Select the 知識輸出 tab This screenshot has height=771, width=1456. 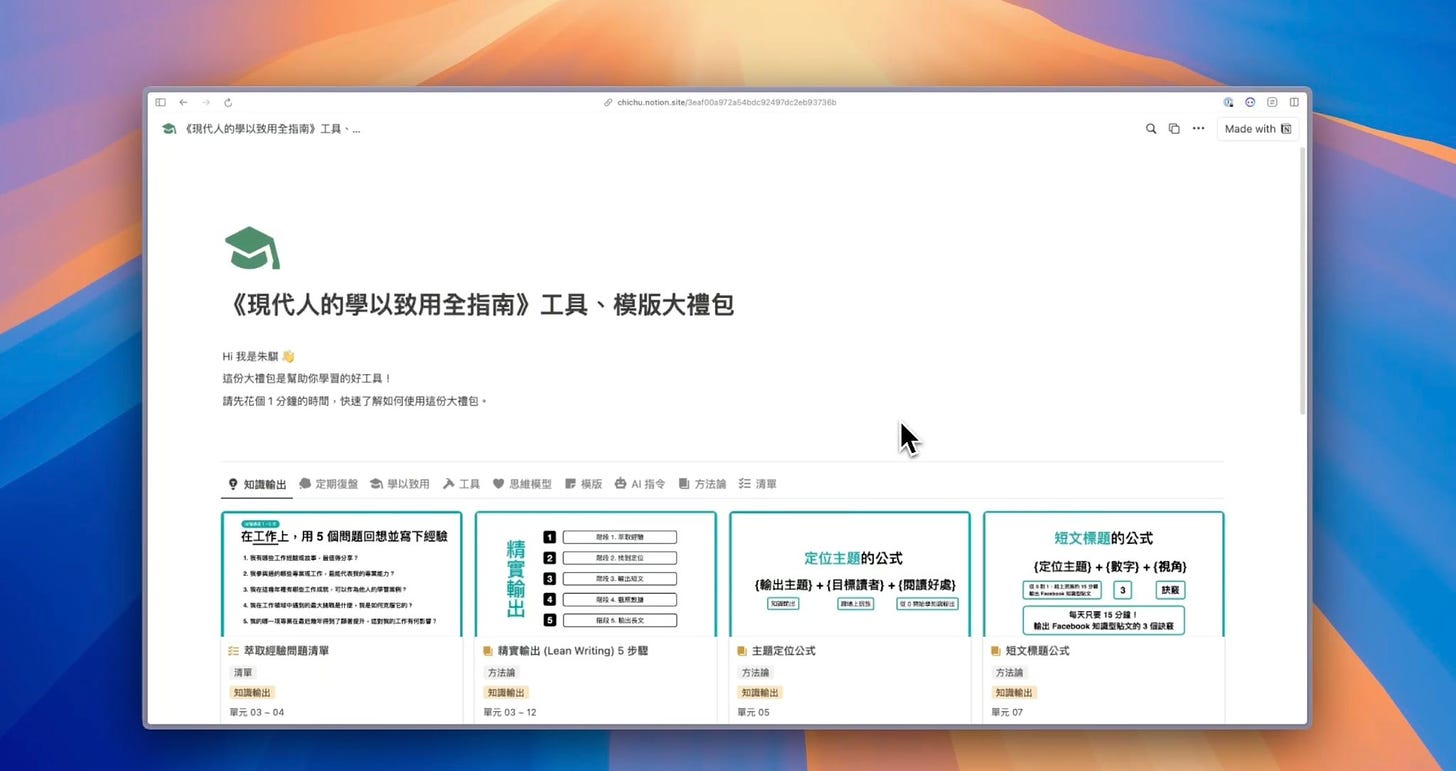coord(257,484)
